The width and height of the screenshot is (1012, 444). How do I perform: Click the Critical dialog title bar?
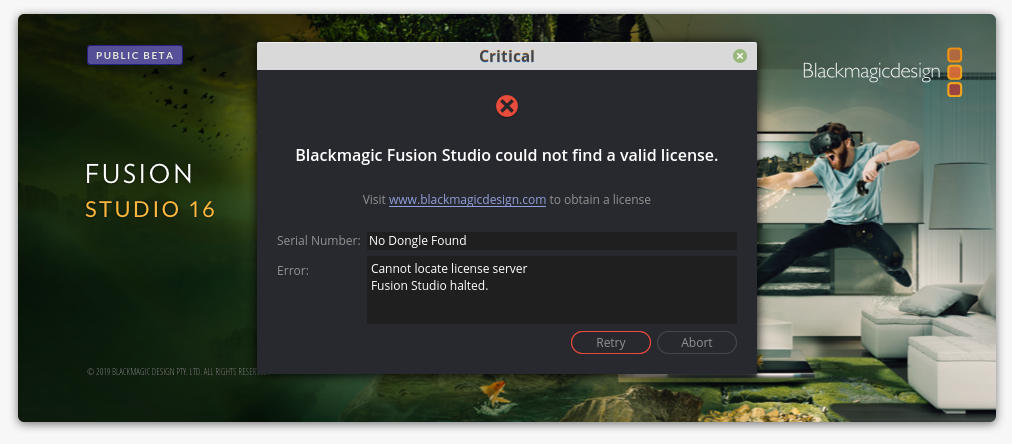pyautogui.click(x=507, y=56)
